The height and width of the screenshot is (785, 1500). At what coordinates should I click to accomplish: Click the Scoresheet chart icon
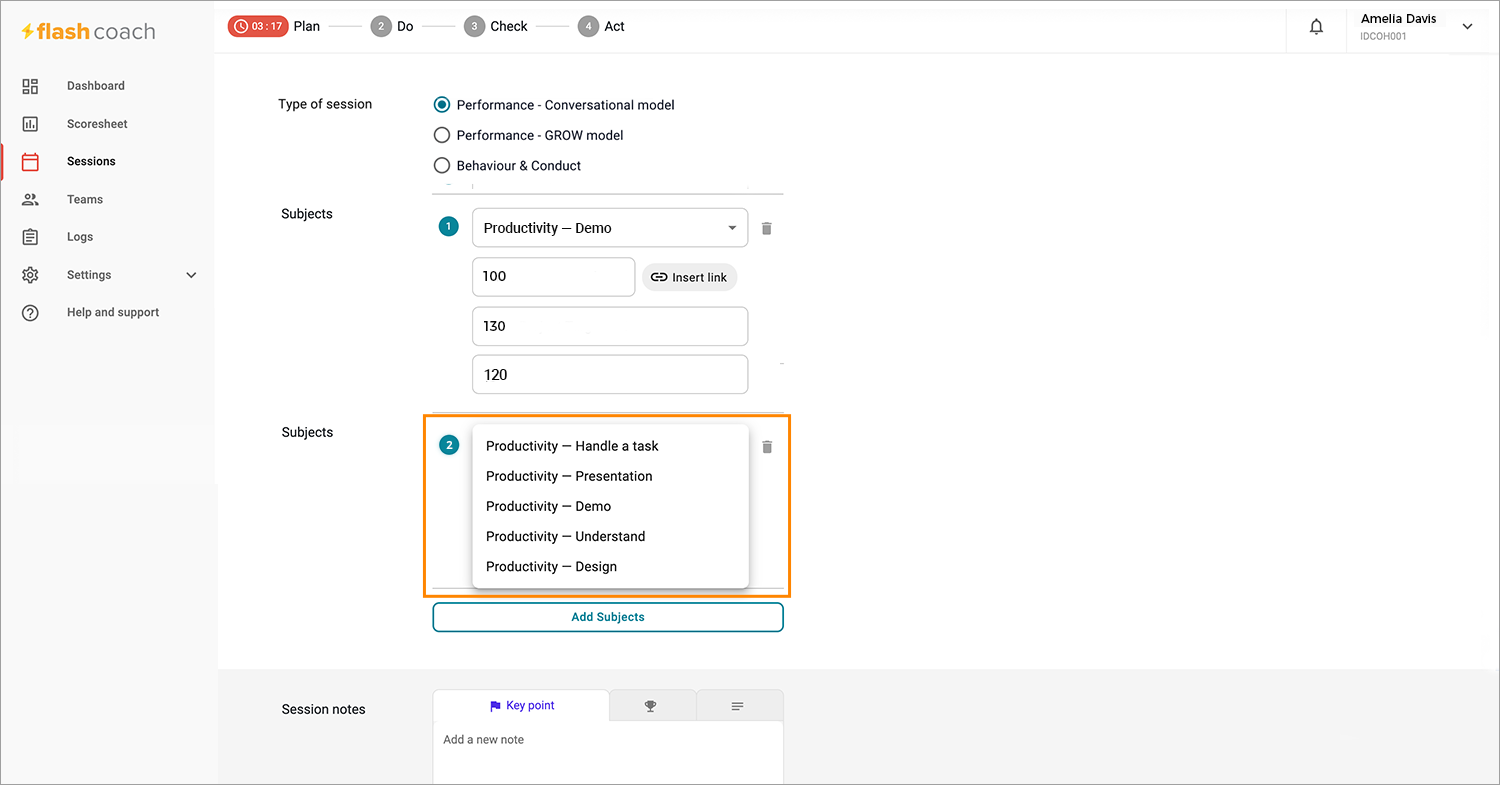[30, 124]
